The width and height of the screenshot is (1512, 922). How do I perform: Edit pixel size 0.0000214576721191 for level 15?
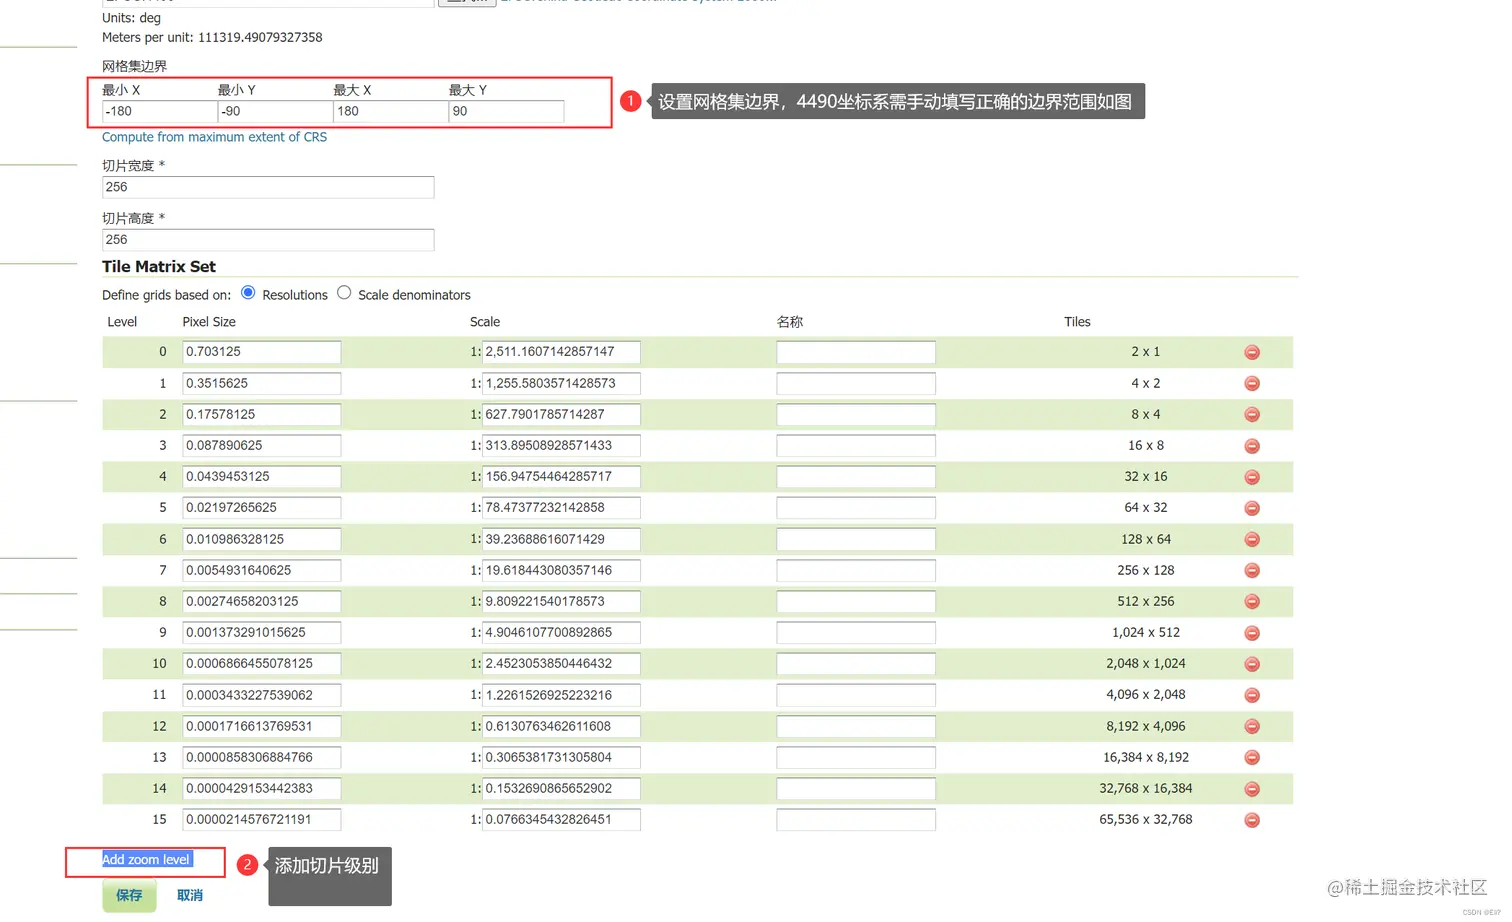point(261,820)
